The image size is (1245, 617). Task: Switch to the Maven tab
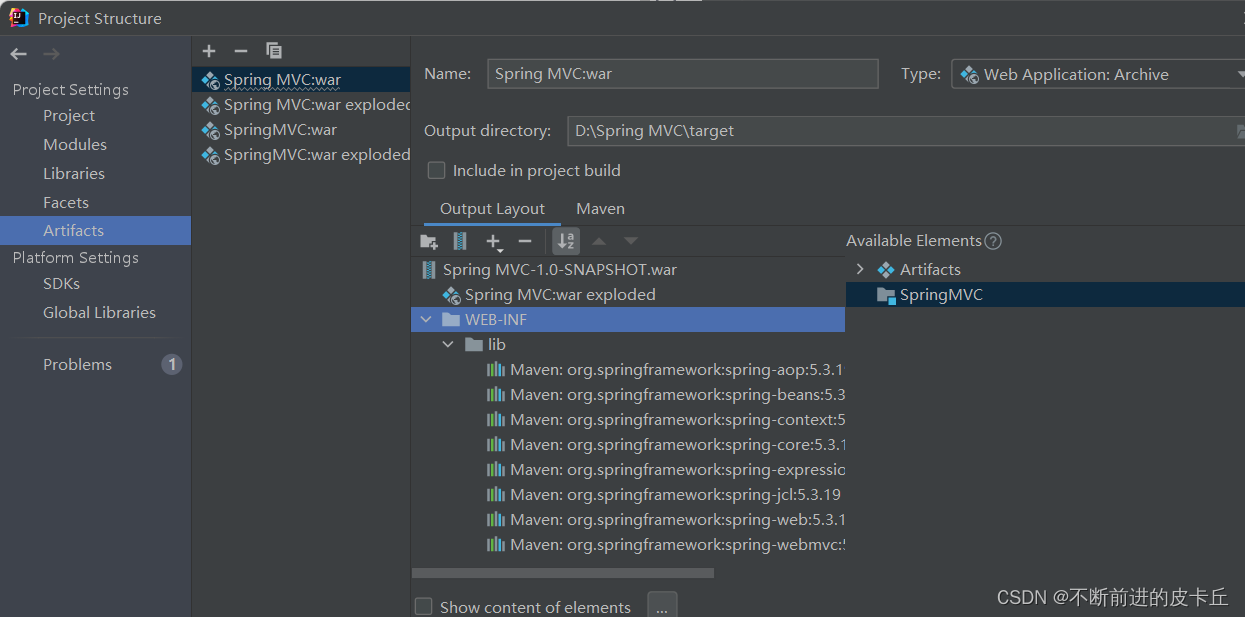pos(600,209)
